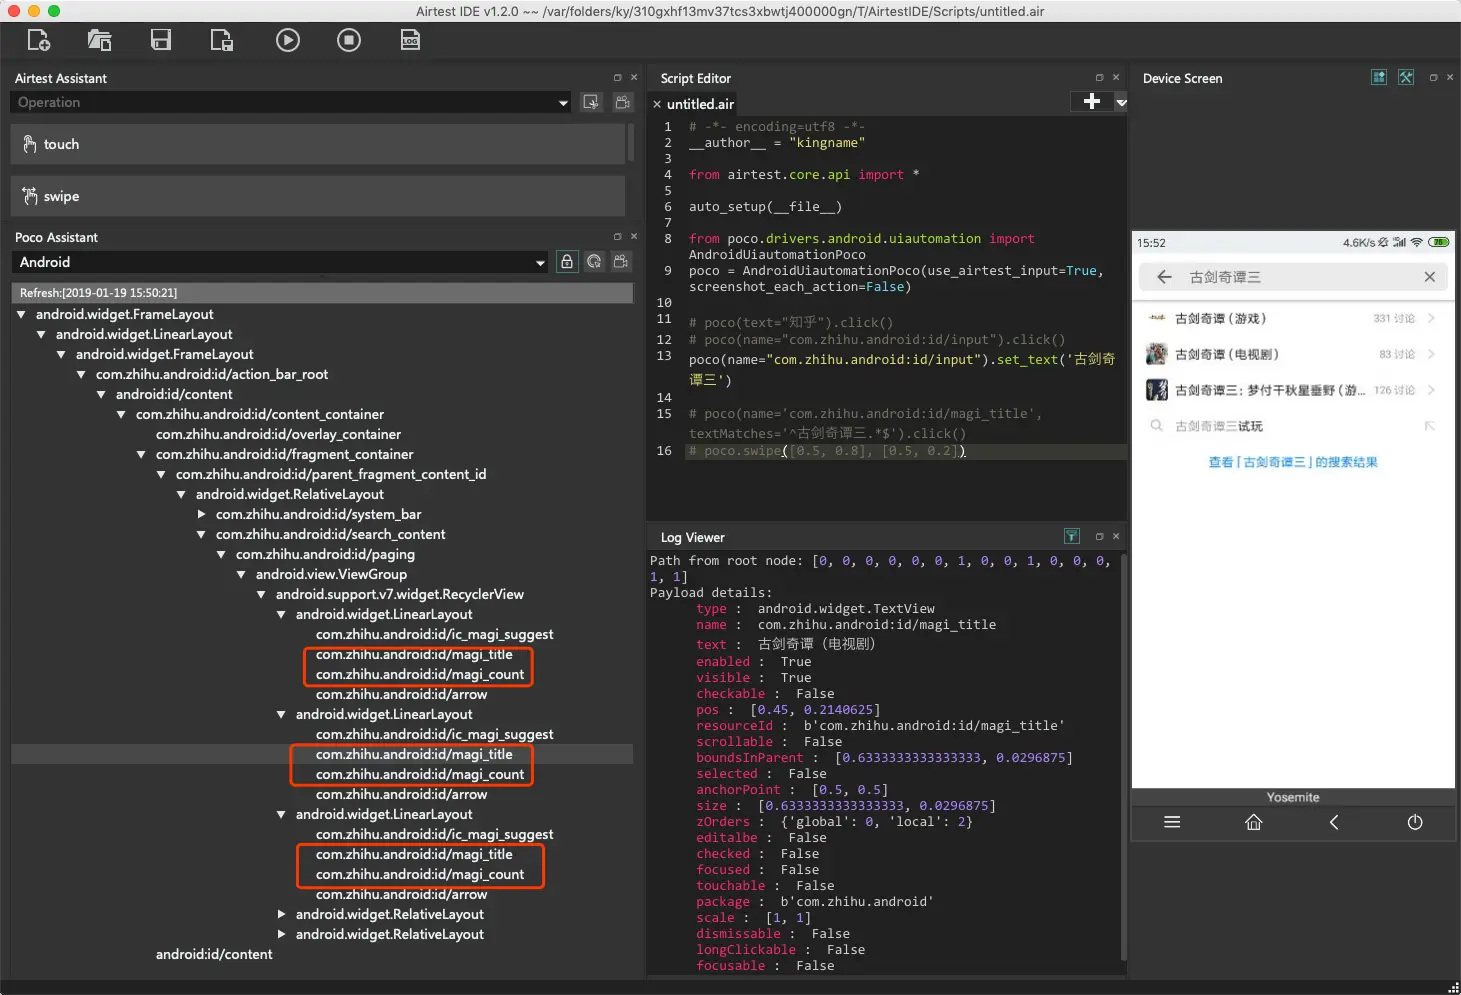
Task: Save the script with the floppy icon
Action: click(161, 41)
